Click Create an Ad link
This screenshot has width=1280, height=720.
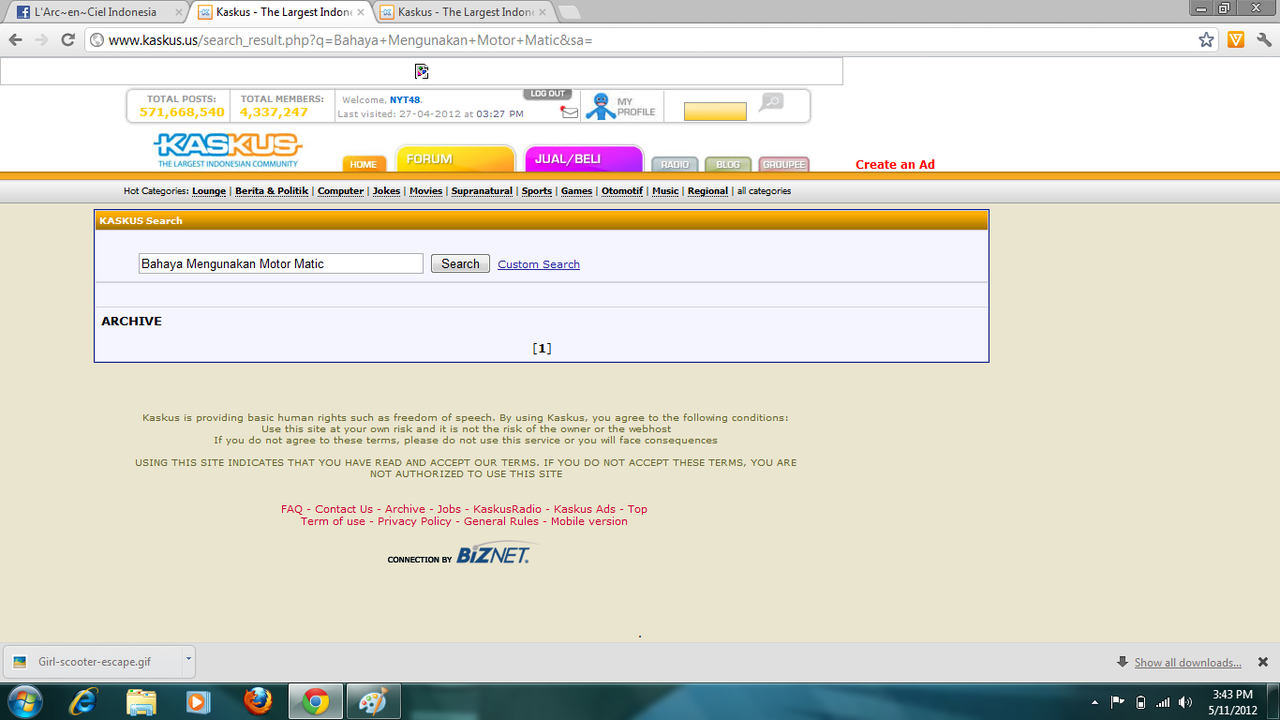895,165
